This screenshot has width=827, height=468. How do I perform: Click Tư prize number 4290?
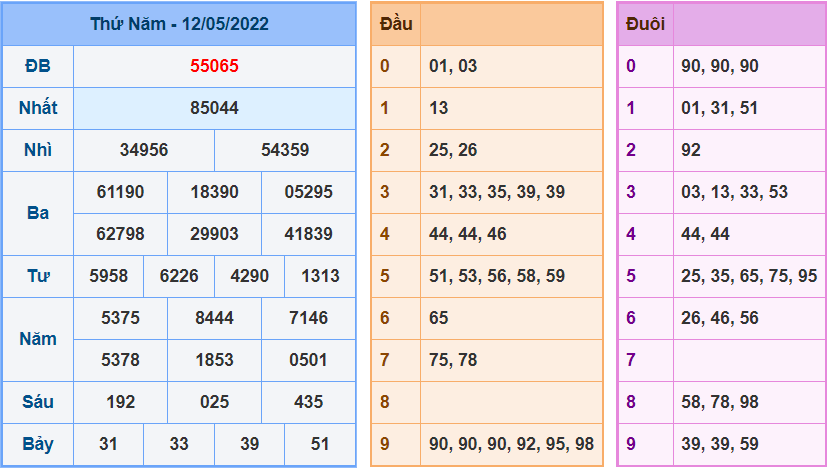pos(249,275)
